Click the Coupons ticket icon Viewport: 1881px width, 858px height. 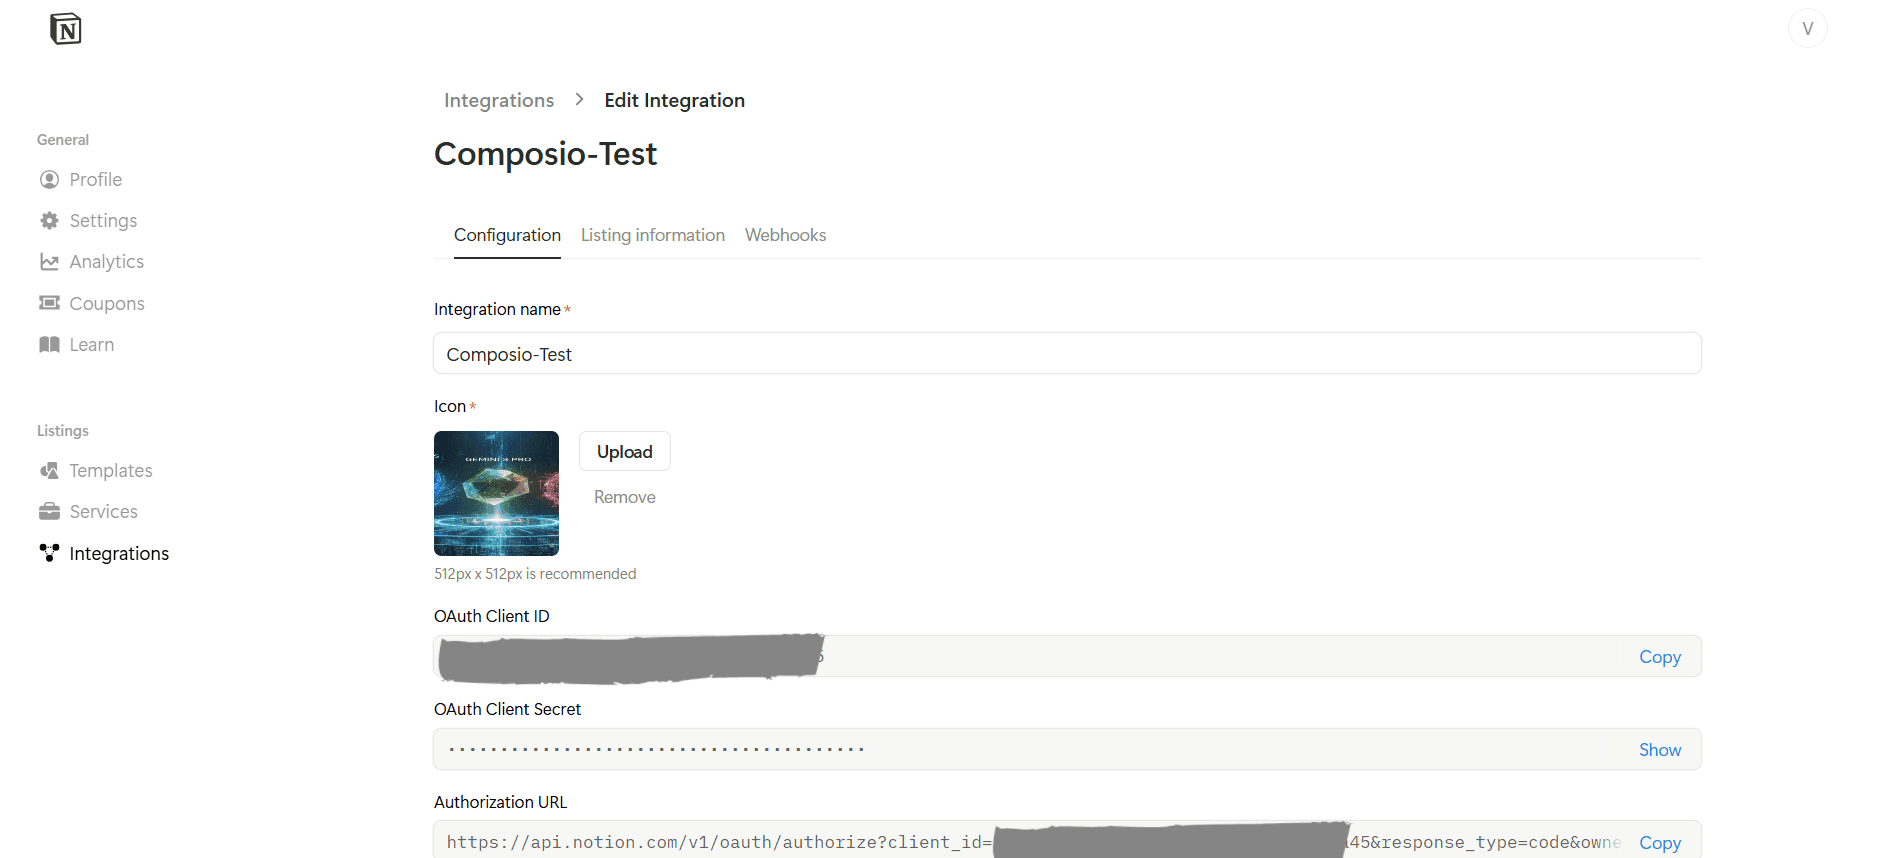tap(49, 303)
